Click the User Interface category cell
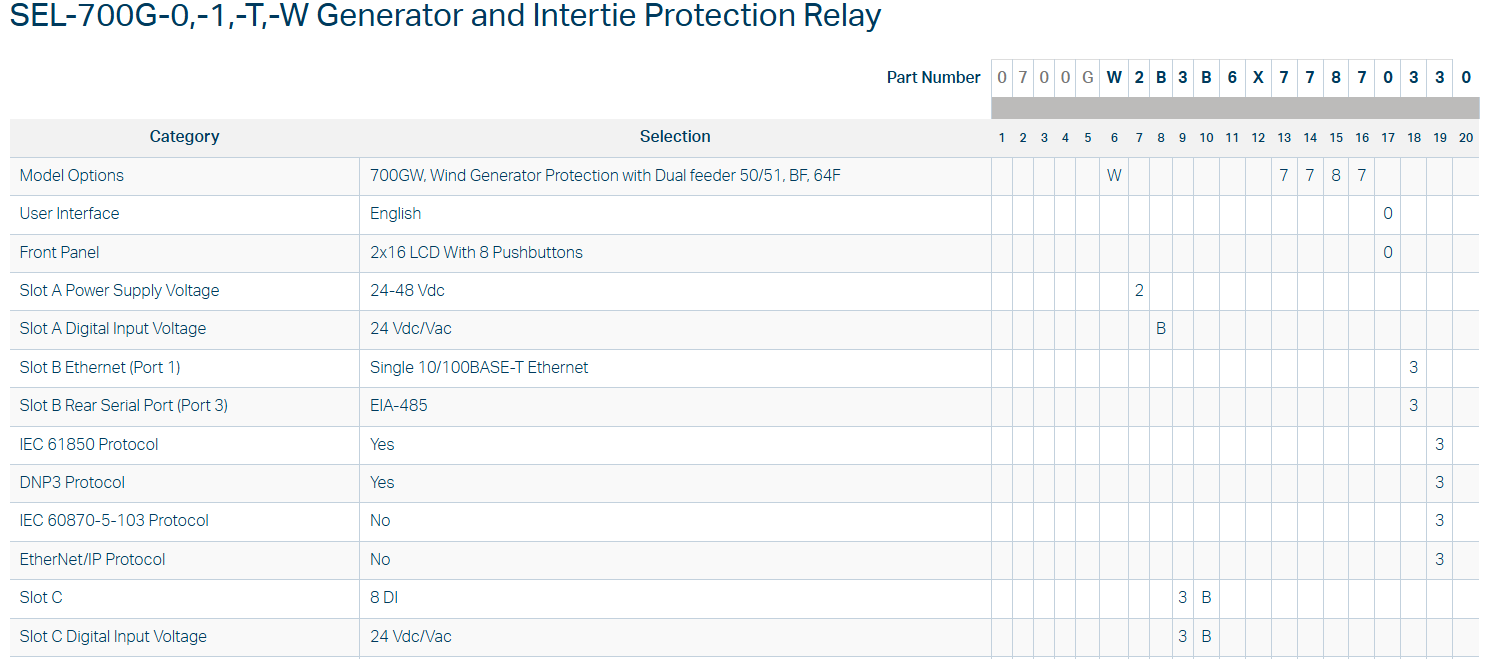This screenshot has width=1485, height=659. pos(185,214)
